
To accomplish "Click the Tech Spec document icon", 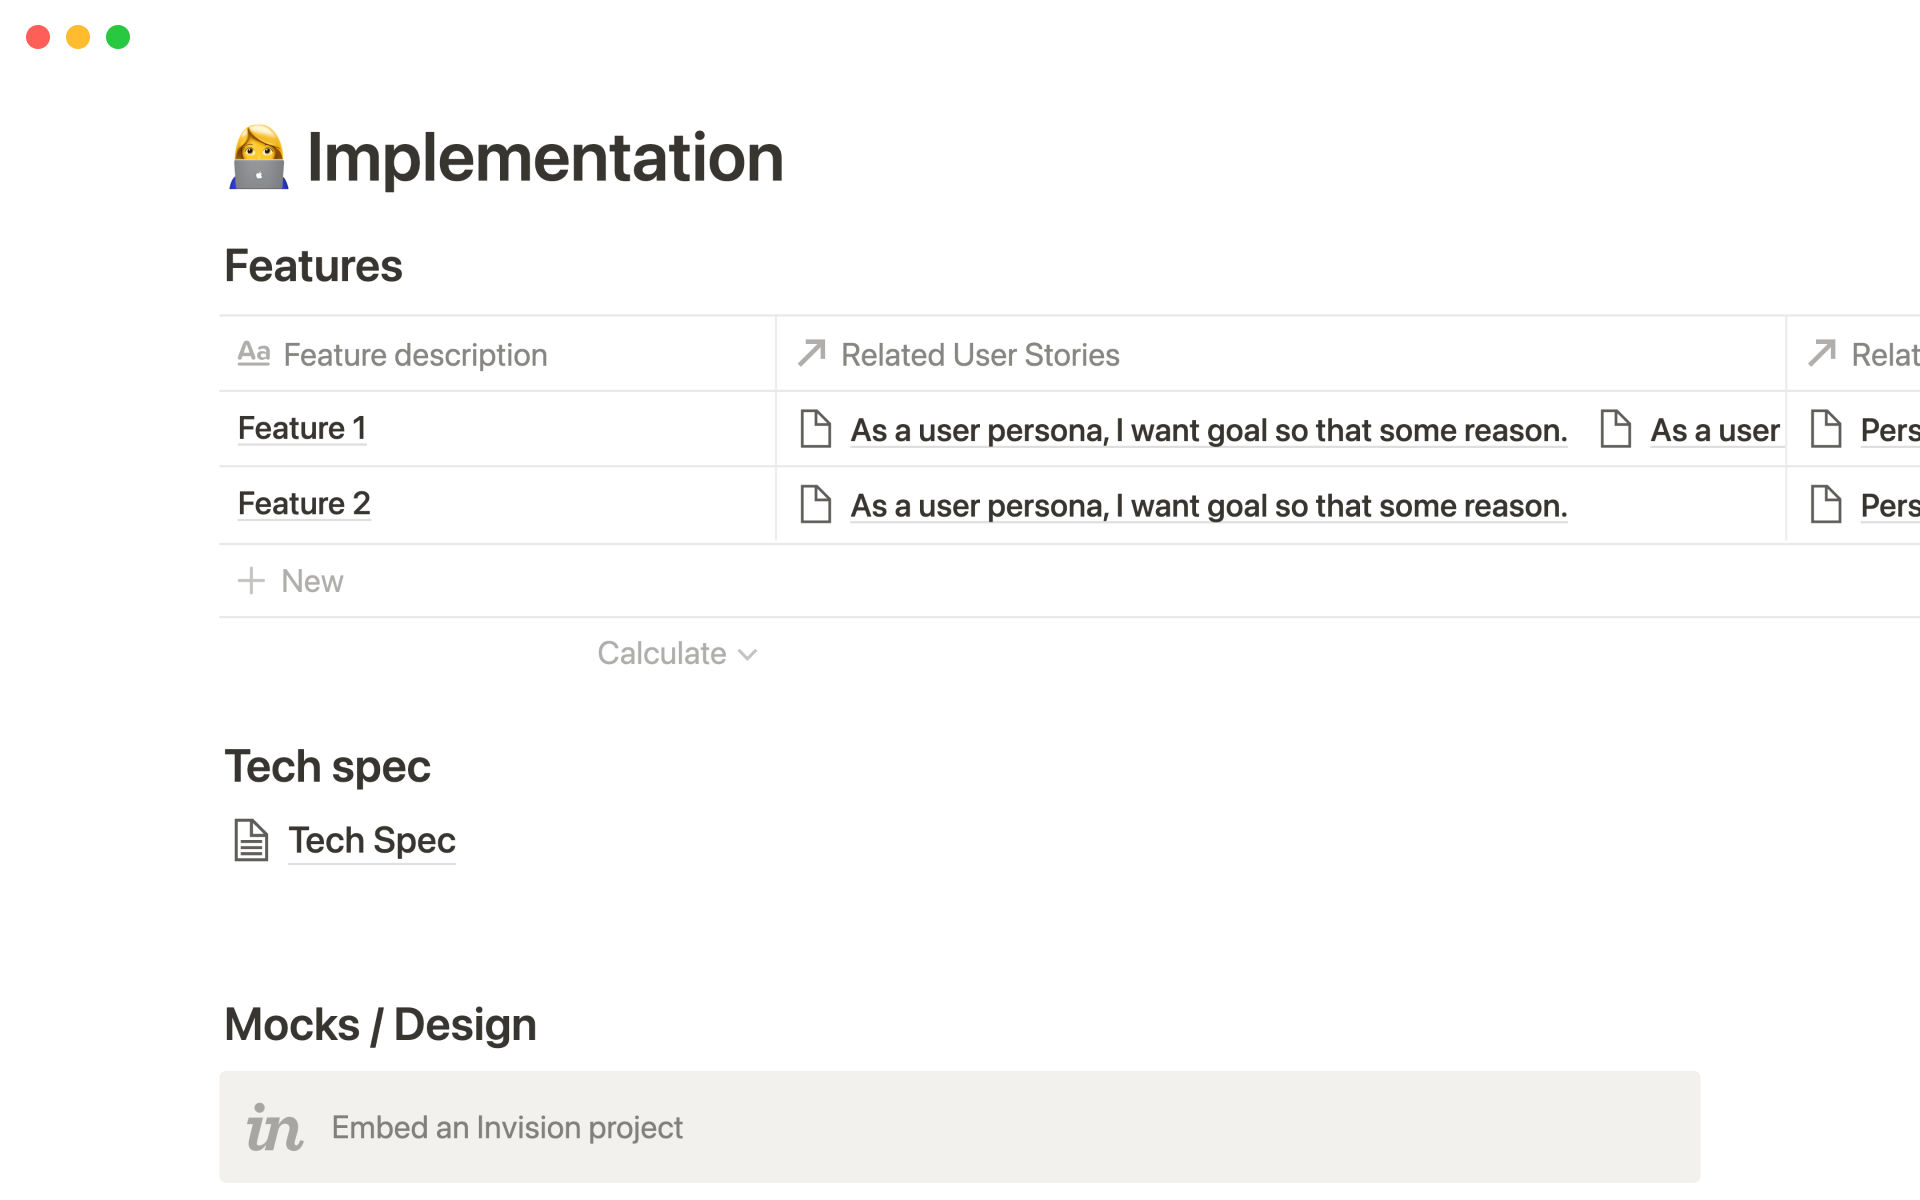I will click(x=251, y=840).
